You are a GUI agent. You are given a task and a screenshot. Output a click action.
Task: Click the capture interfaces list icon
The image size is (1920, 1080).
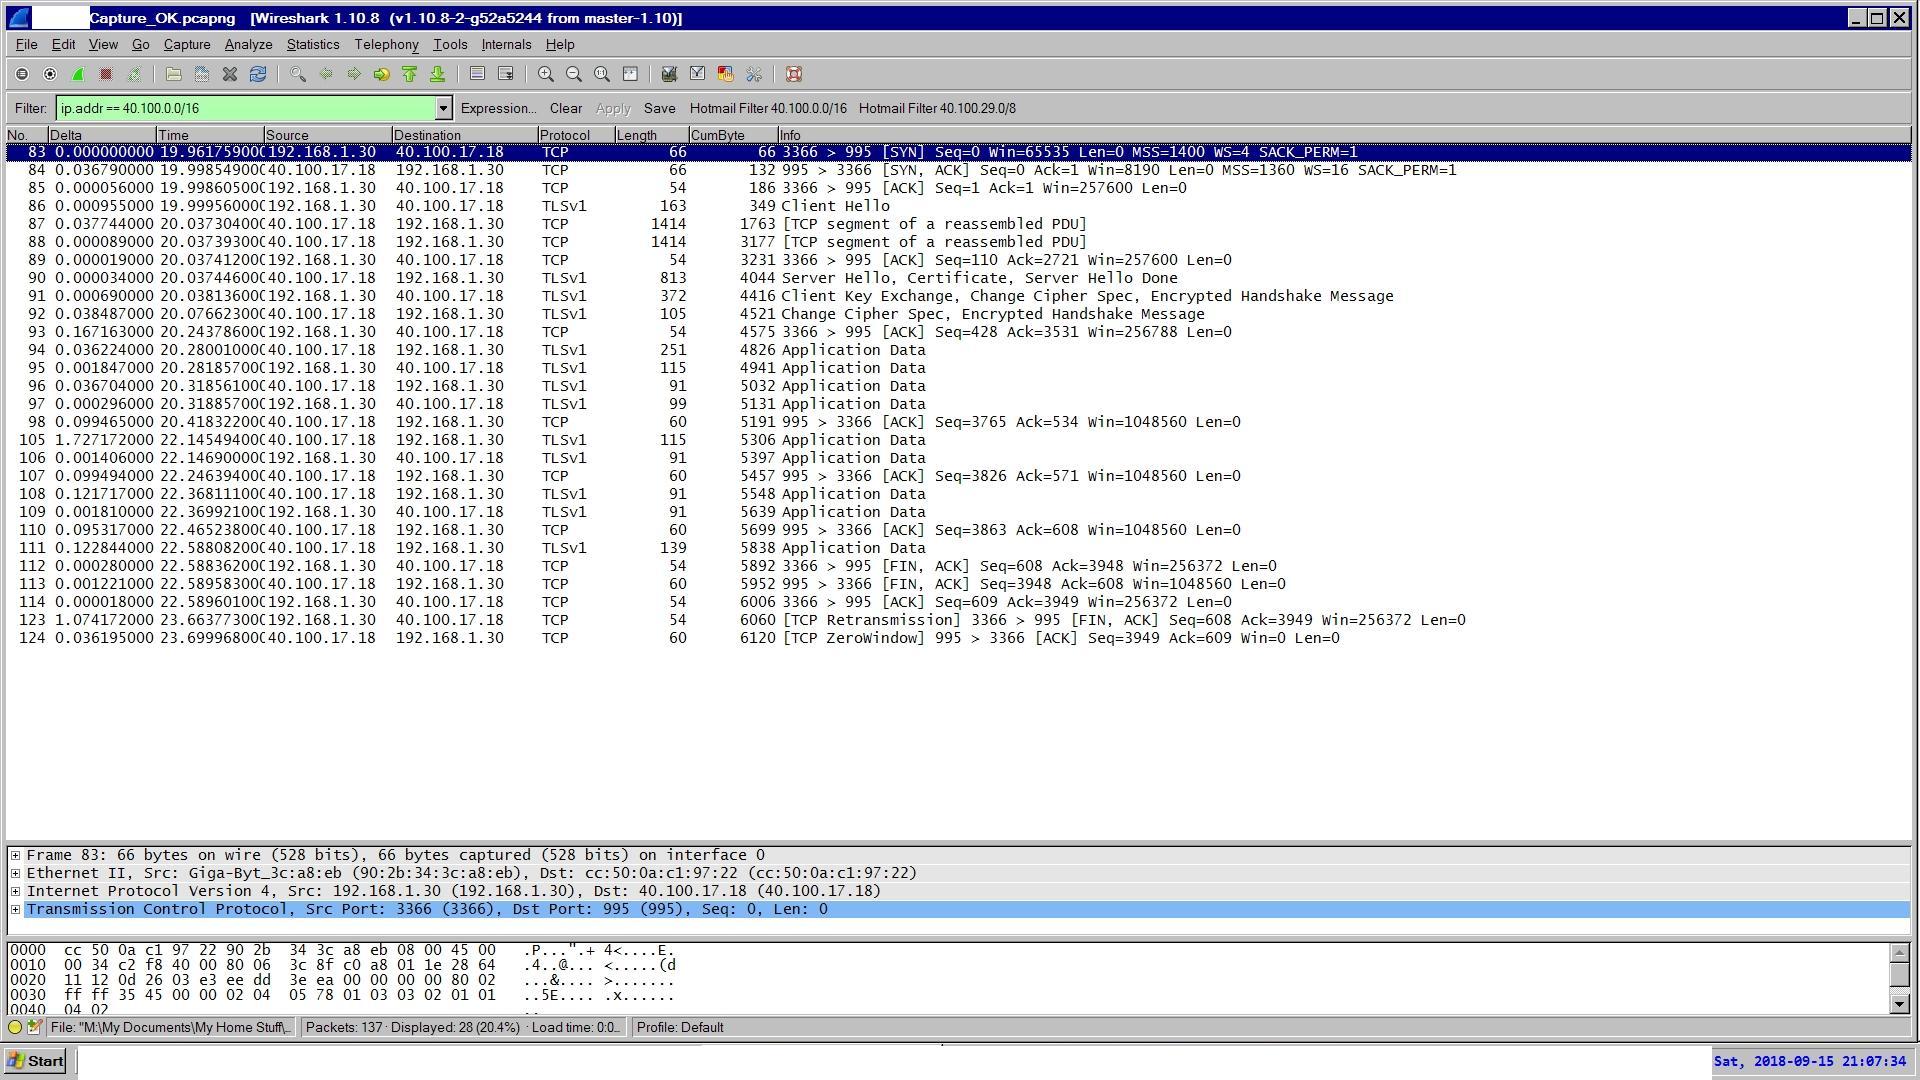[22, 74]
